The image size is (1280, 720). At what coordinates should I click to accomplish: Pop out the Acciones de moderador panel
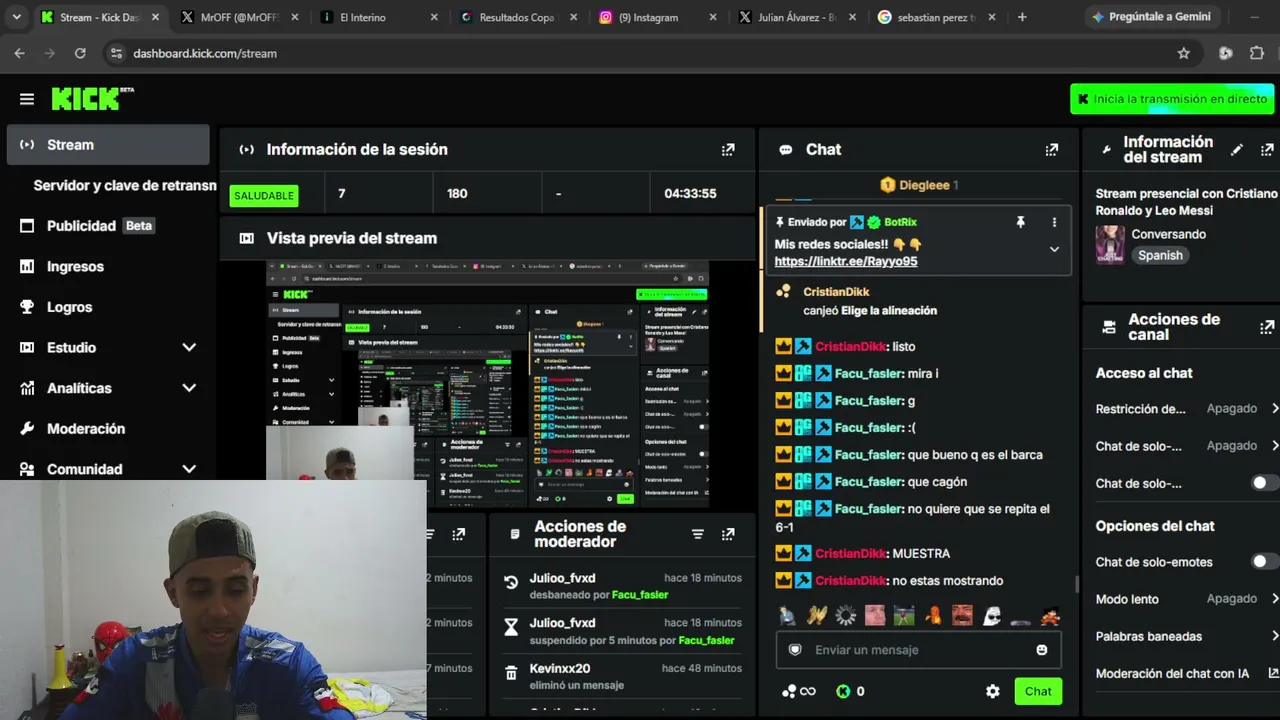(x=728, y=534)
